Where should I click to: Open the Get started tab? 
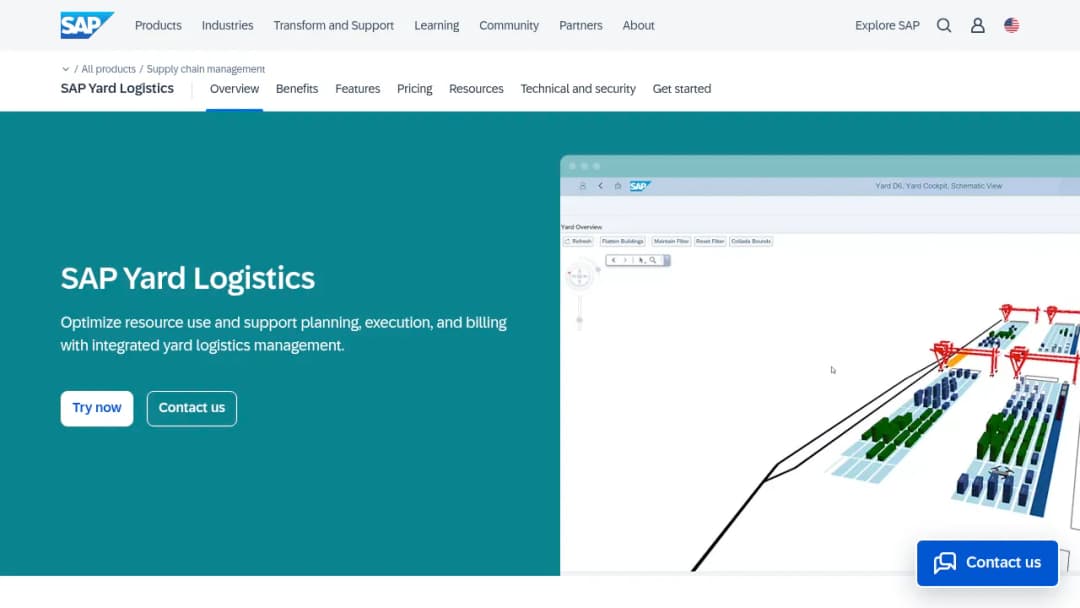(682, 89)
